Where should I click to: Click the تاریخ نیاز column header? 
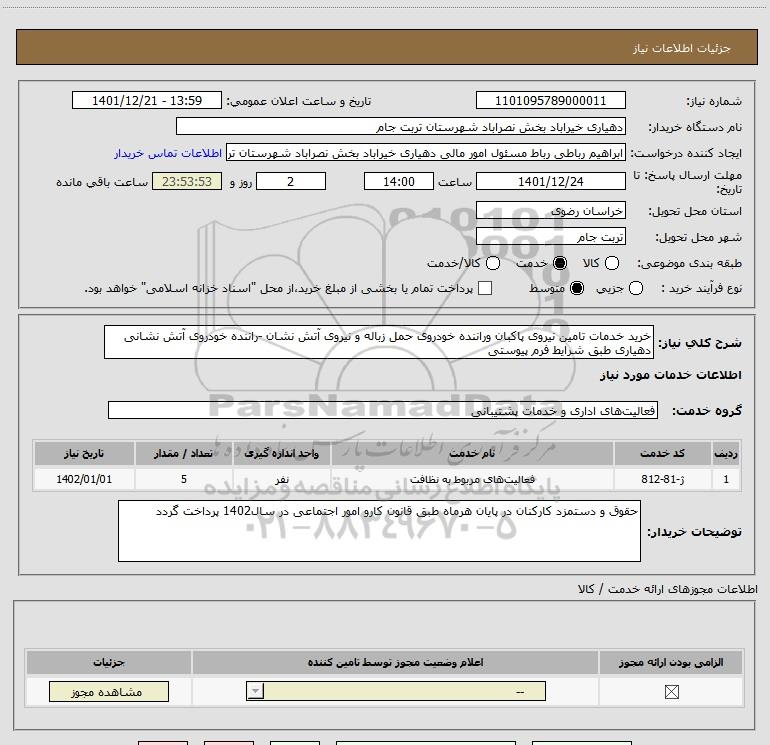point(84,453)
